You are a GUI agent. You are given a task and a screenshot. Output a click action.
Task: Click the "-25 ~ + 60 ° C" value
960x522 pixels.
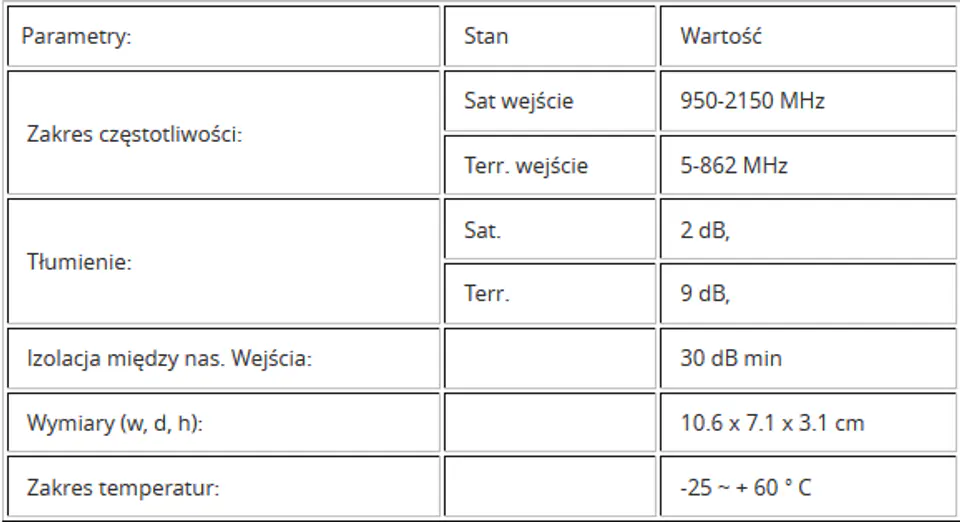click(746, 488)
